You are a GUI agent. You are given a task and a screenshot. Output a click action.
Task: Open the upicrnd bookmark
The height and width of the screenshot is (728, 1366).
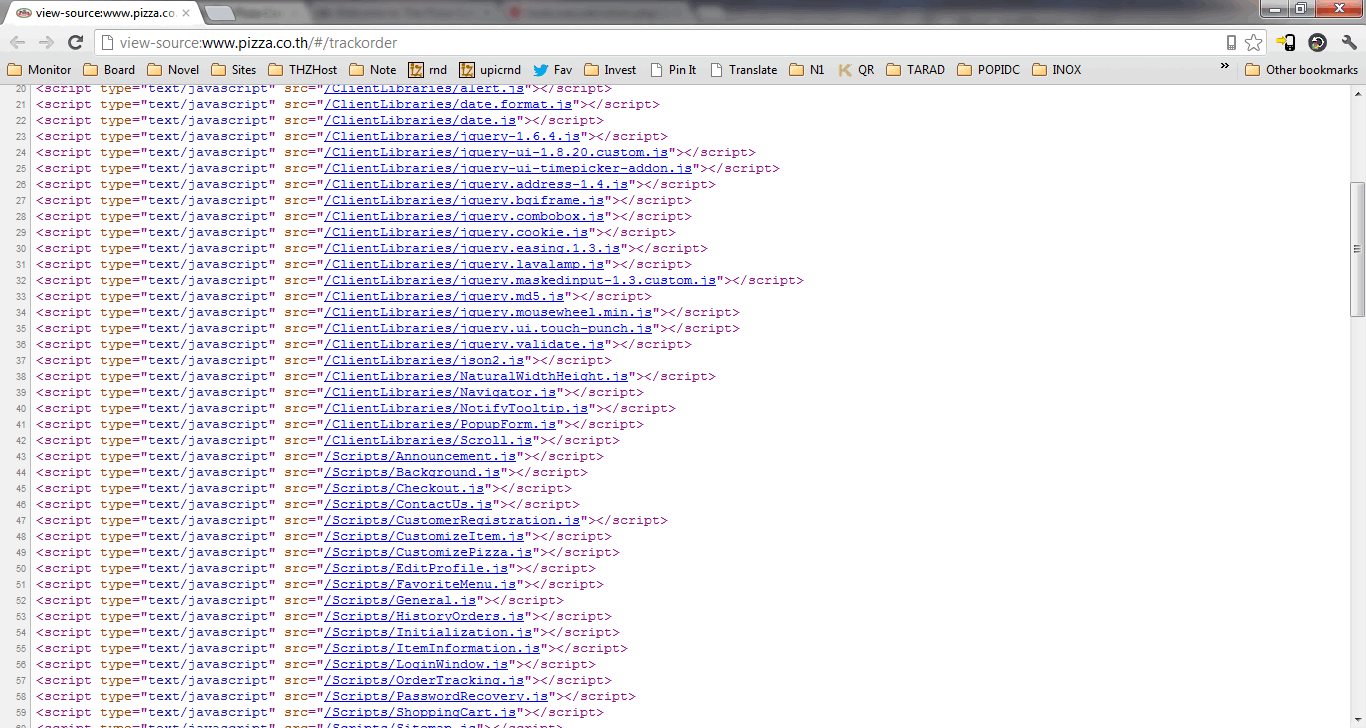tap(489, 70)
